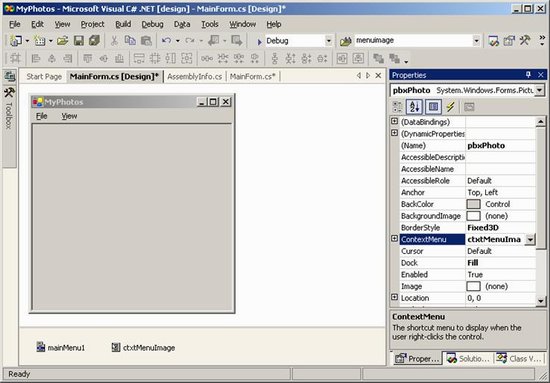The image size is (550, 383).
Task: Expand the Location property node
Action: tap(394, 297)
